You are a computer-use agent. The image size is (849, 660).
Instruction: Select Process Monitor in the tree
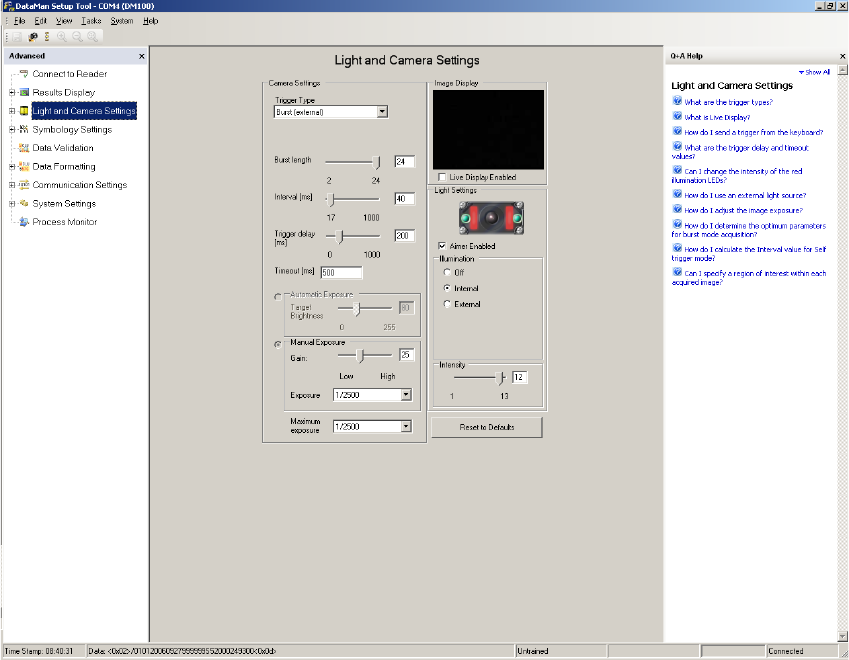click(x=64, y=221)
